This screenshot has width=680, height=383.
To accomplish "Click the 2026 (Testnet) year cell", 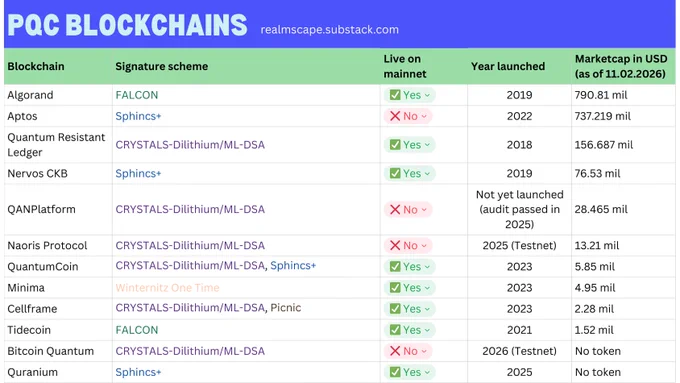I will (520, 351).
